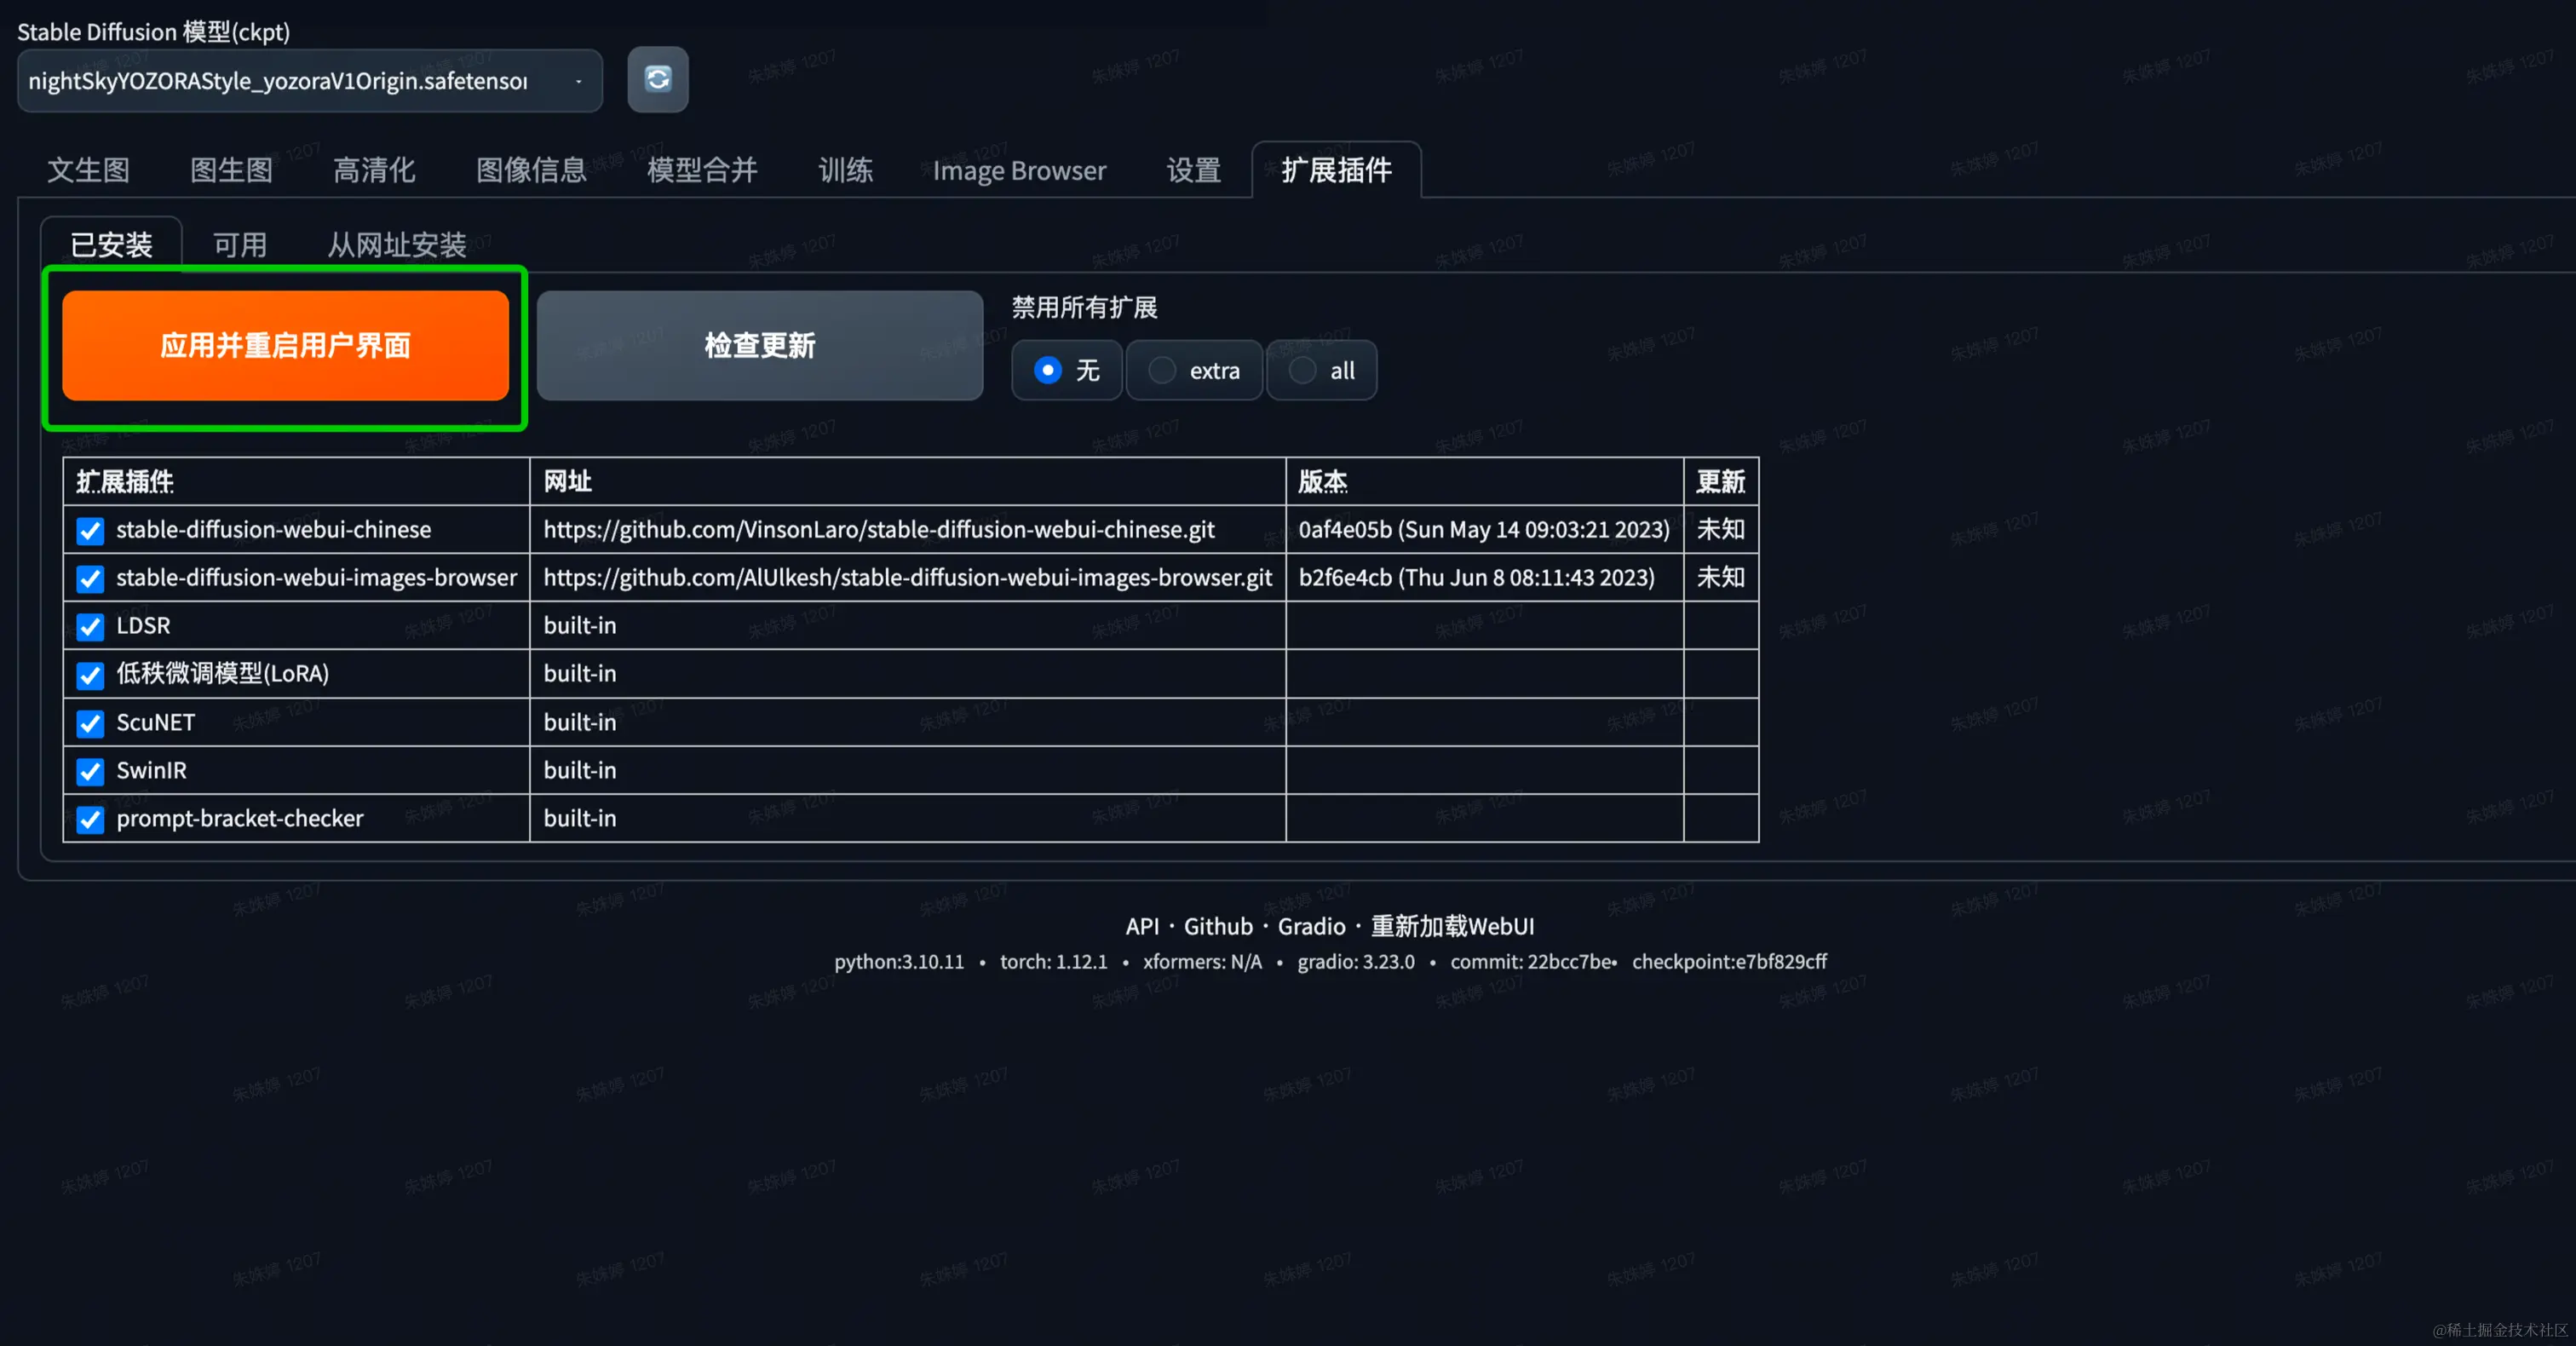Open the 设置 tab
The width and height of the screenshot is (2576, 1346).
point(1193,170)
